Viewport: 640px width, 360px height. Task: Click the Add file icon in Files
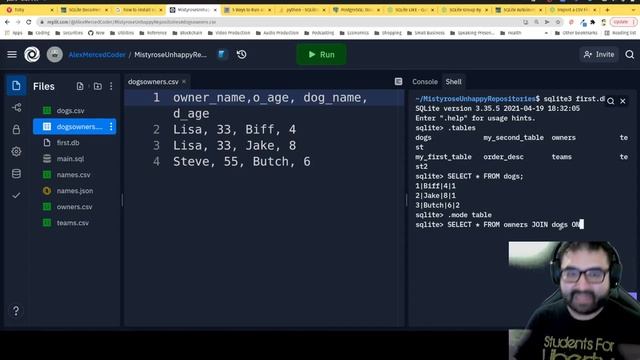coord(80,86)
